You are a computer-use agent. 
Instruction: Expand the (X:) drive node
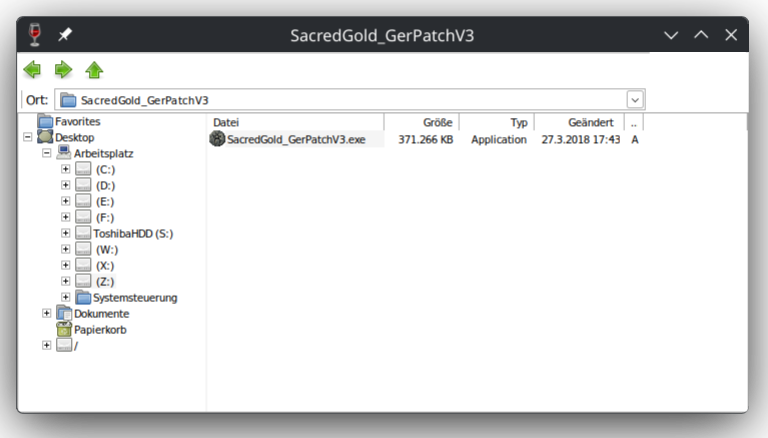(x=66, y=265)
